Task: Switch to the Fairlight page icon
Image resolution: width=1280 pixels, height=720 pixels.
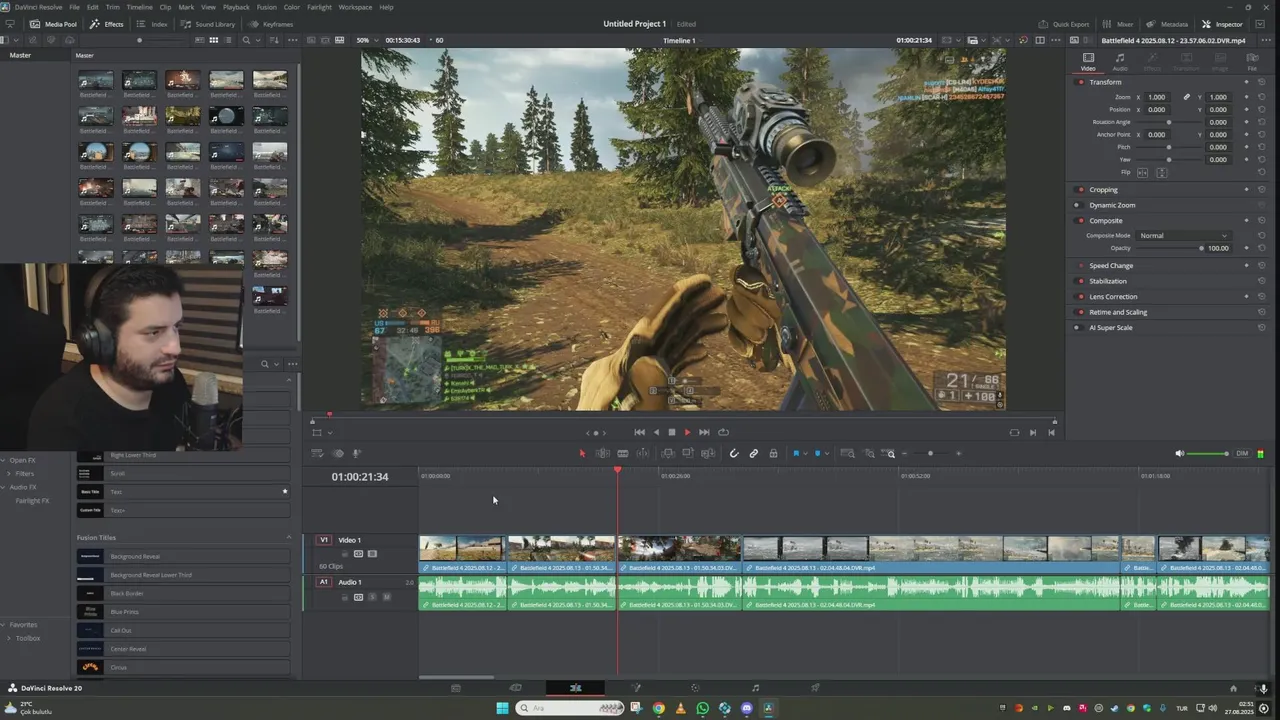Action: 755,688
